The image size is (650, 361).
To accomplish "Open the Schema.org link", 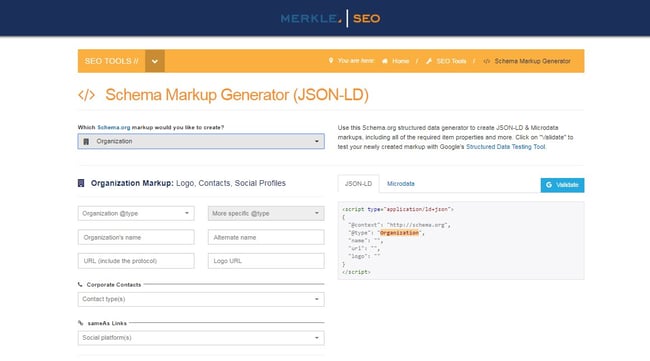I will pyautogui.click(x=114, y=127).
